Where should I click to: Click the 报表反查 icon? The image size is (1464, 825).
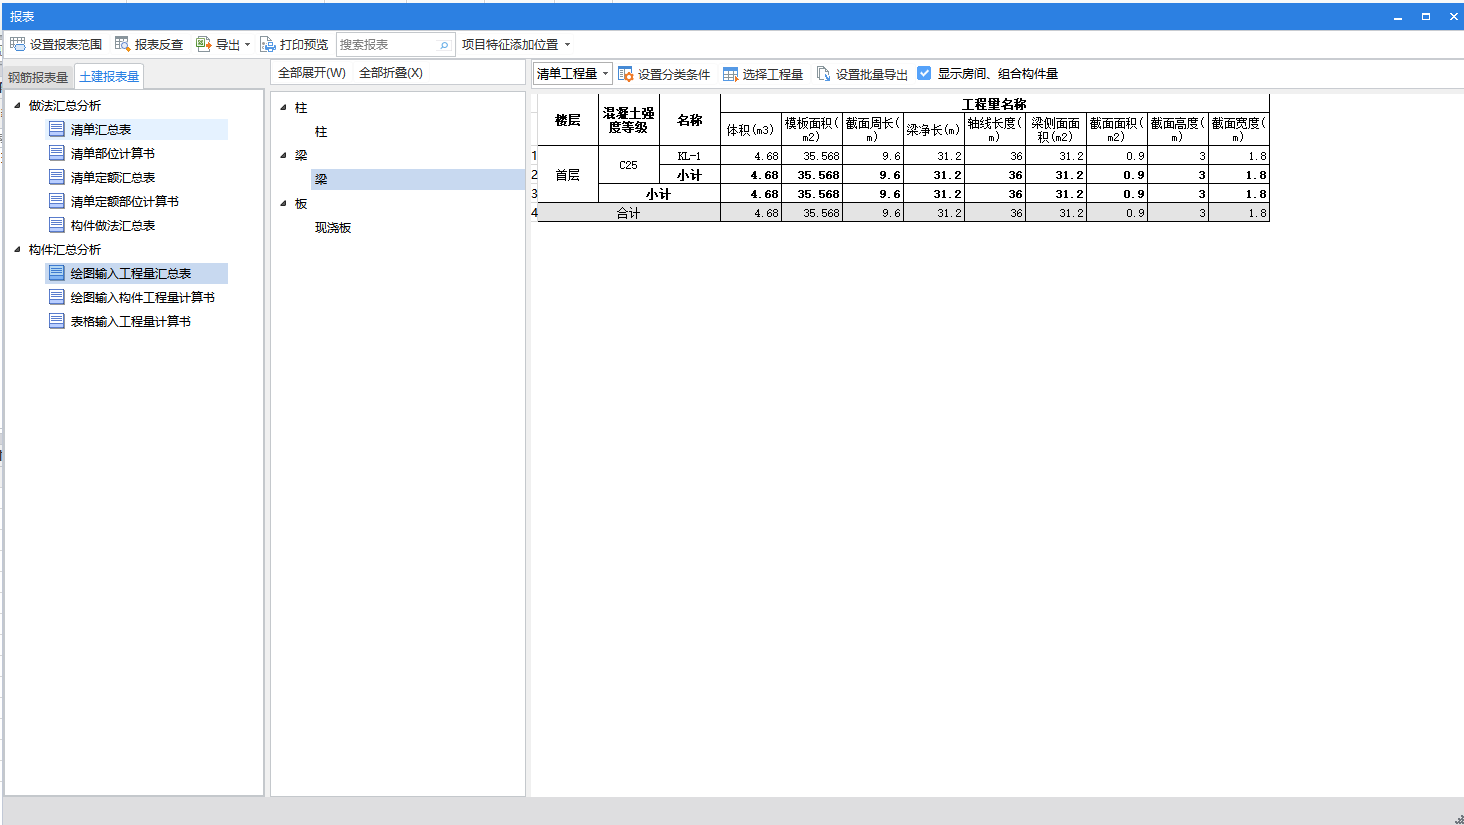[x=122, y=44]
